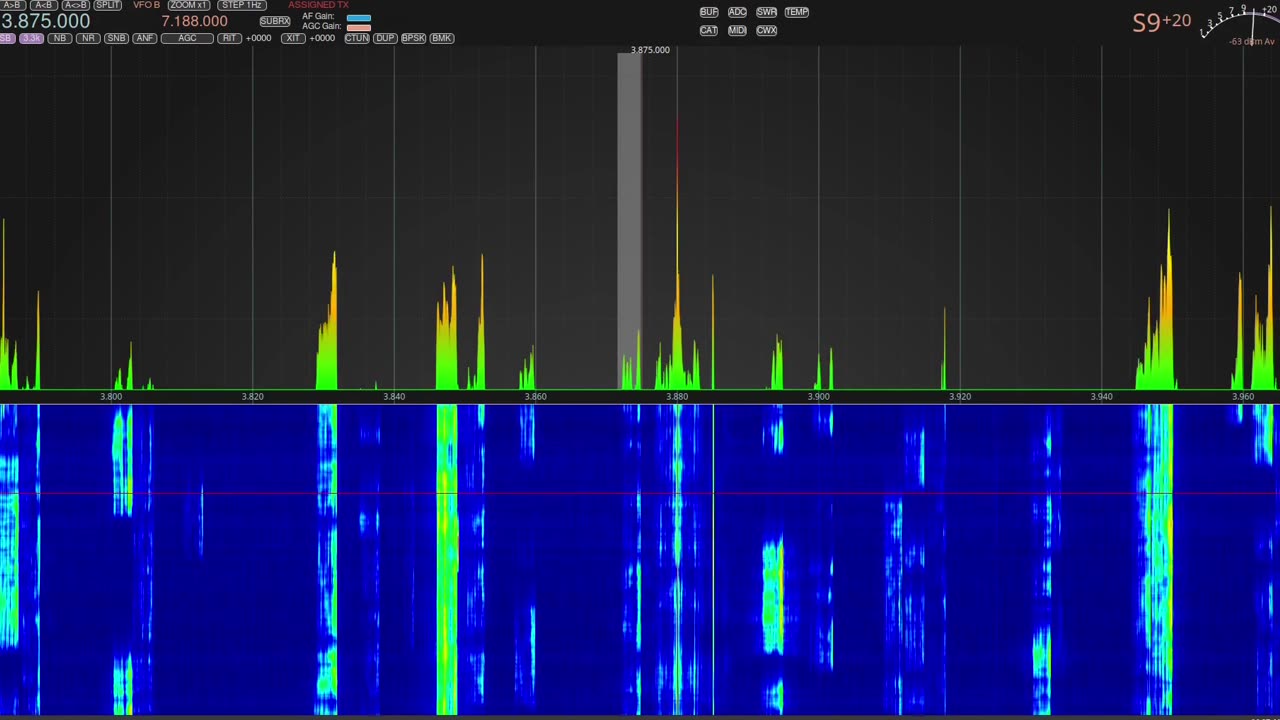This screenshot has width=1280, height=720.
Task: Click the ASSIGNED TX indicator
Action: coord(318,5)
